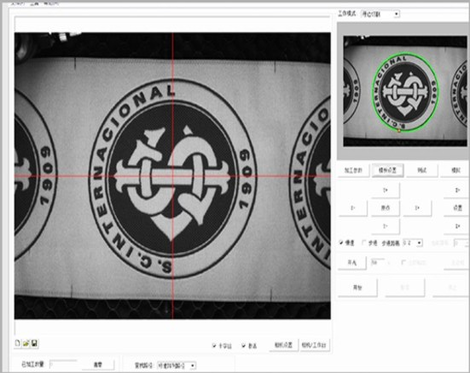The image size is (470, 373).
Task: Uncheck the checked slow-speed checkbox under the direction pad
Action: coord(341,243)
